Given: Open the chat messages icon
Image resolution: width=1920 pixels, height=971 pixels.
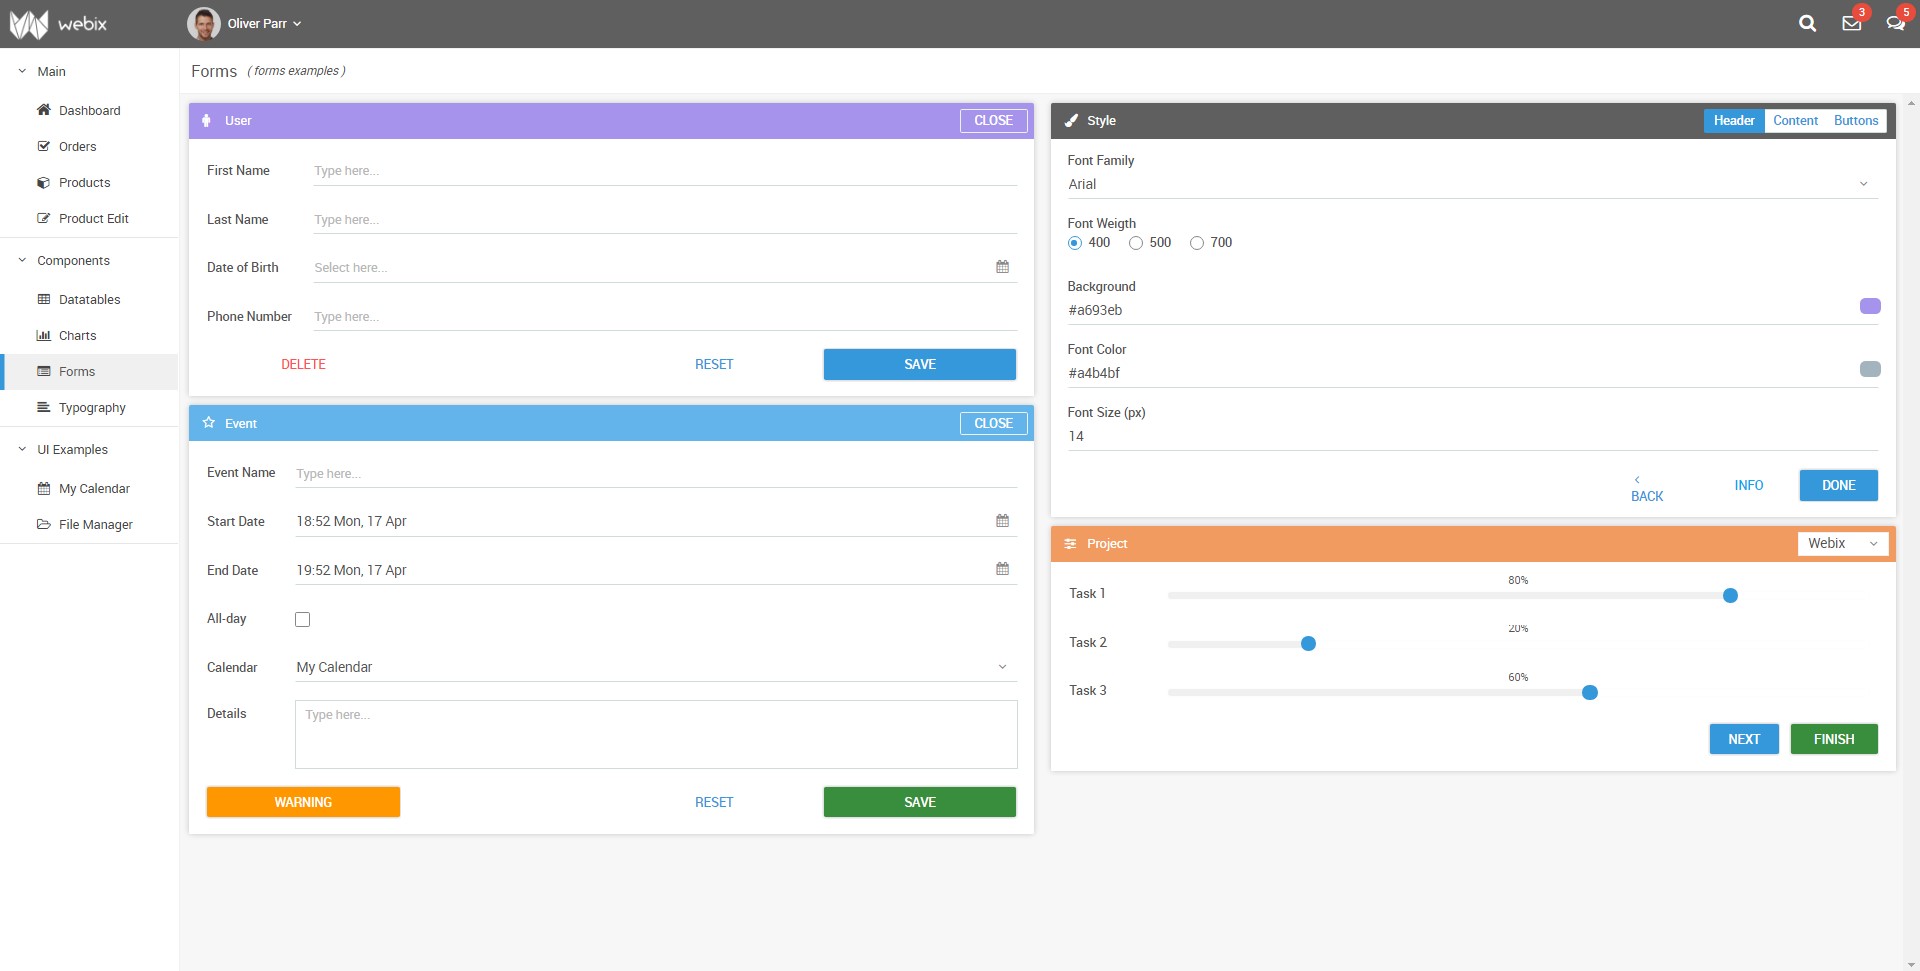Looking at the screenshot, I should [x=1894, y=23].
